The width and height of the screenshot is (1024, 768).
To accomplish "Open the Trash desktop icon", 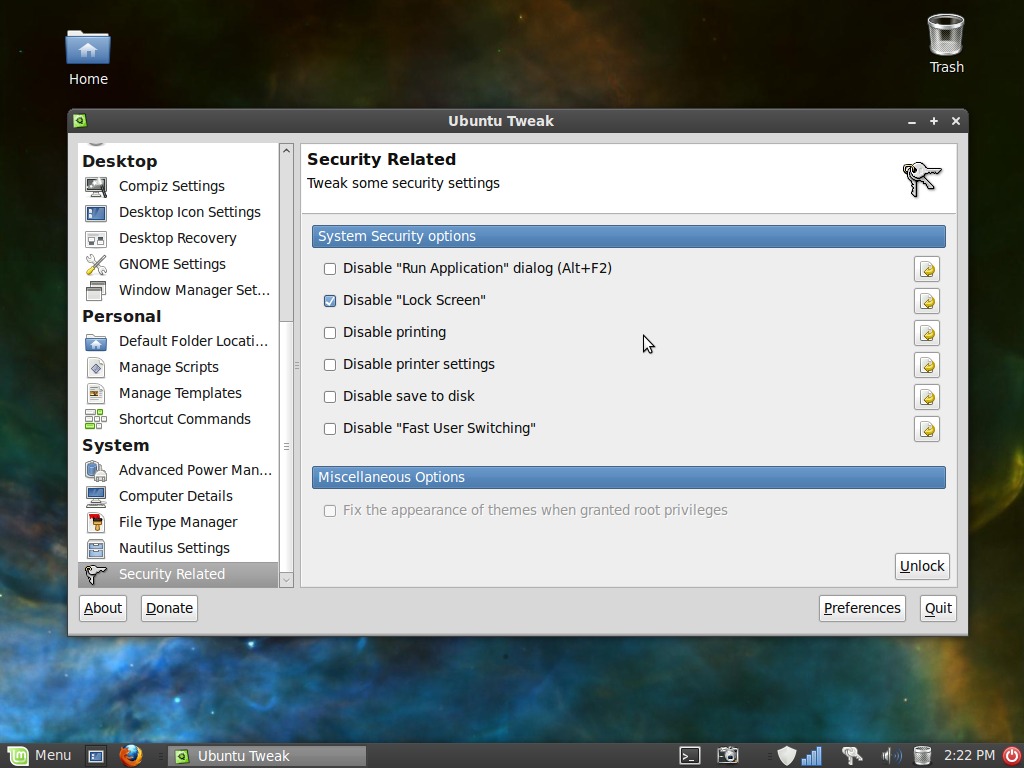I will click(946, 44).
